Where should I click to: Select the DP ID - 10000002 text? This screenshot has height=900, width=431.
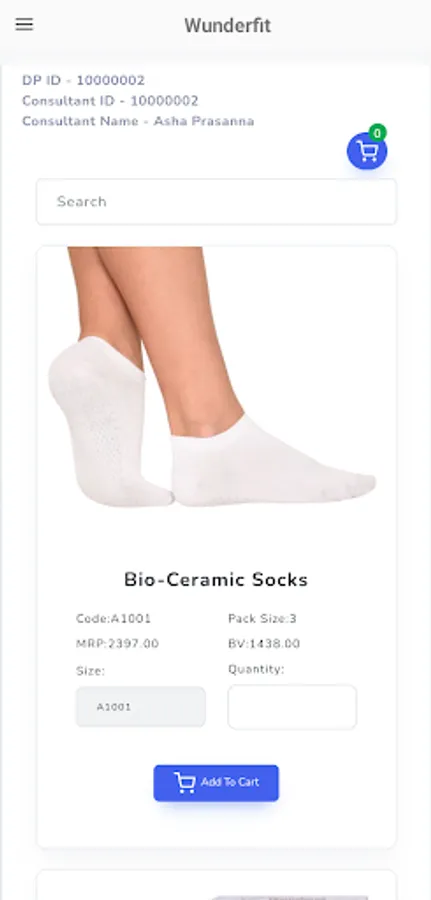click(83, 80)
